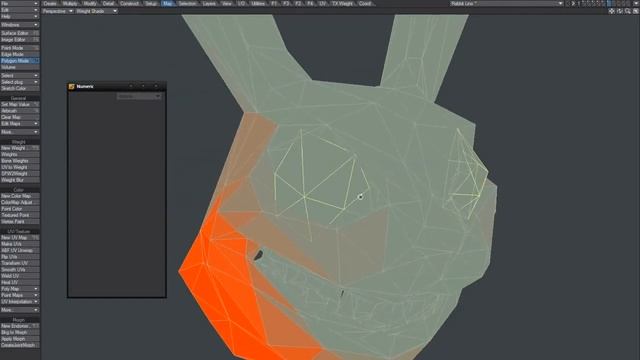Click the Bone Weights button
The height and width of the screenshot is (360, 640).
point(20,161)
